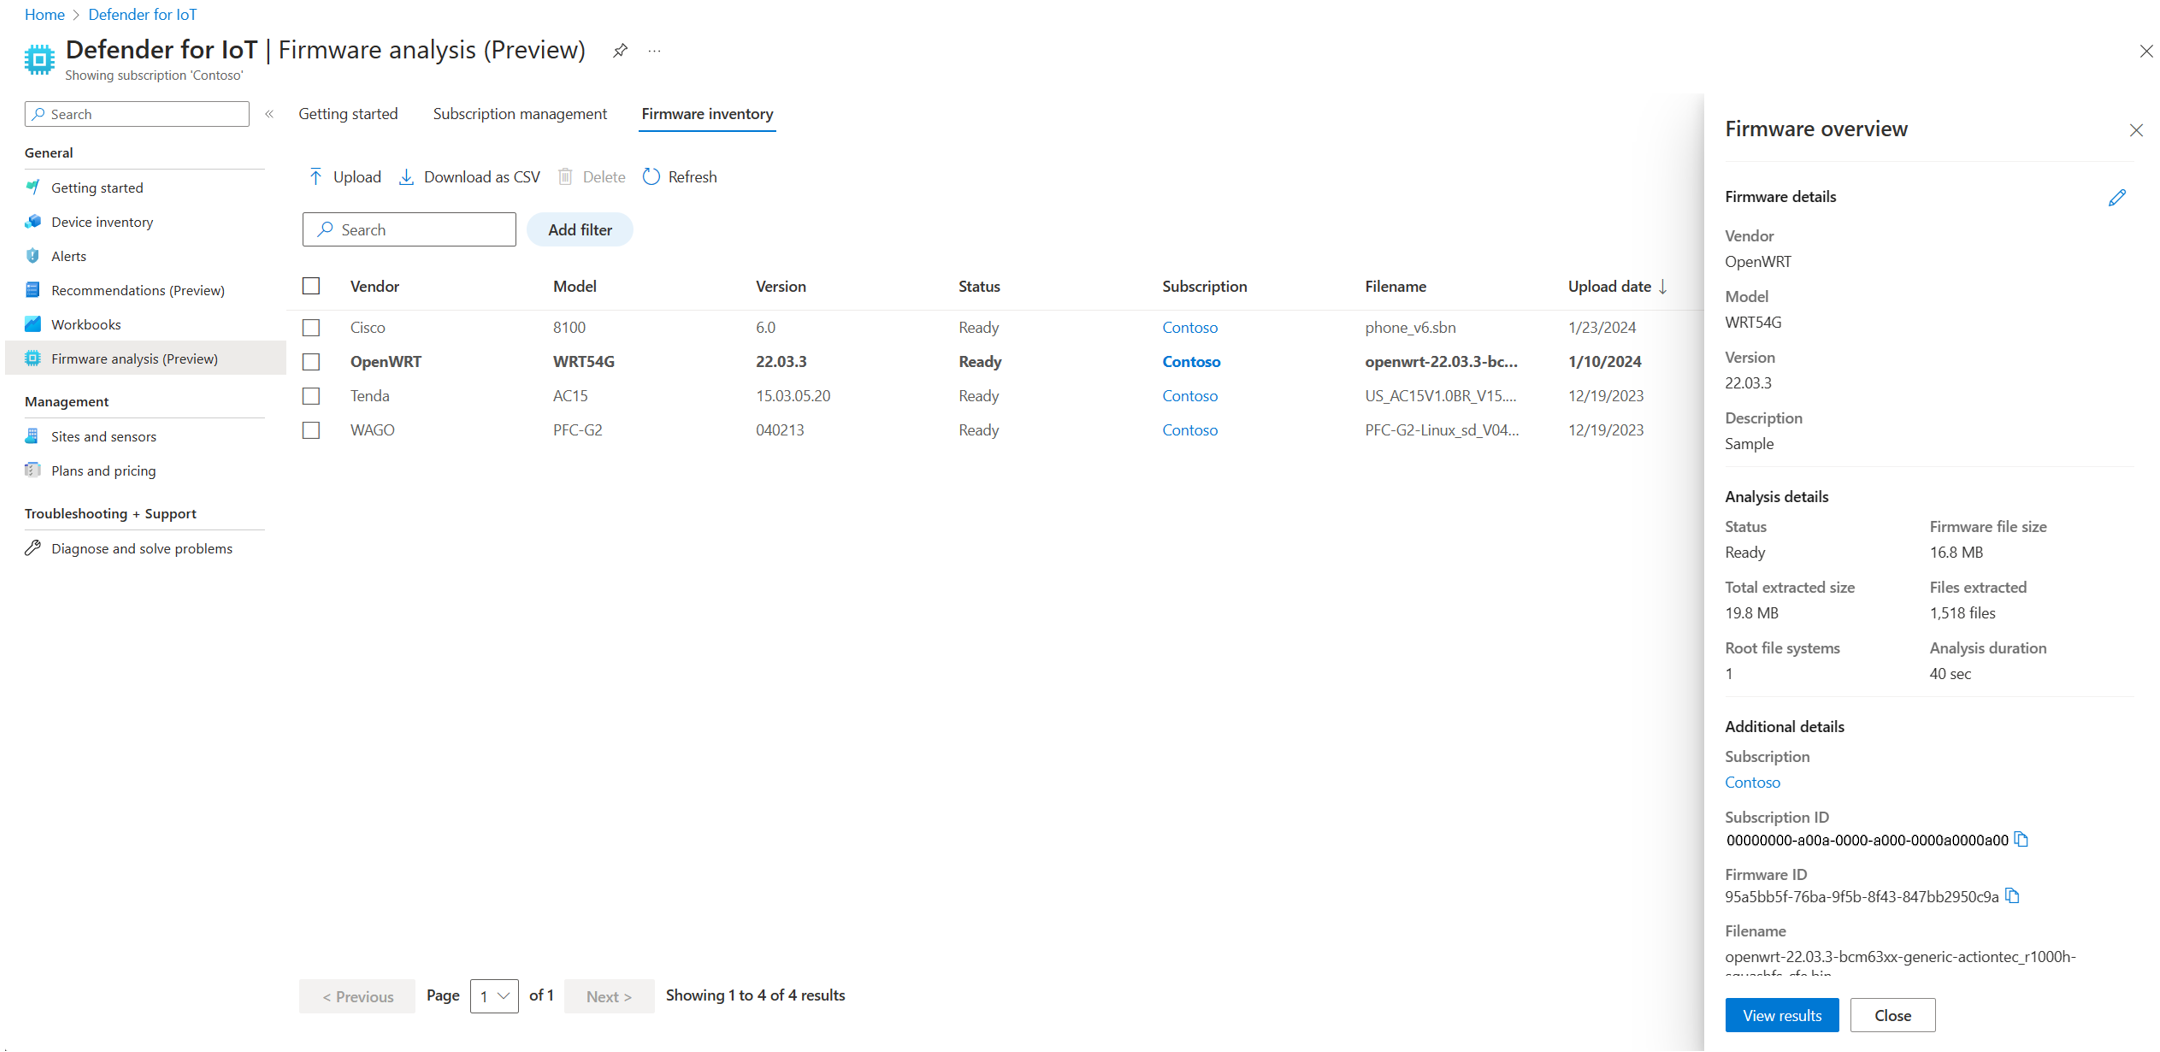2160x1052 pixels.
Task: Open Contoso link in WAGO row
Action: 1190,430
